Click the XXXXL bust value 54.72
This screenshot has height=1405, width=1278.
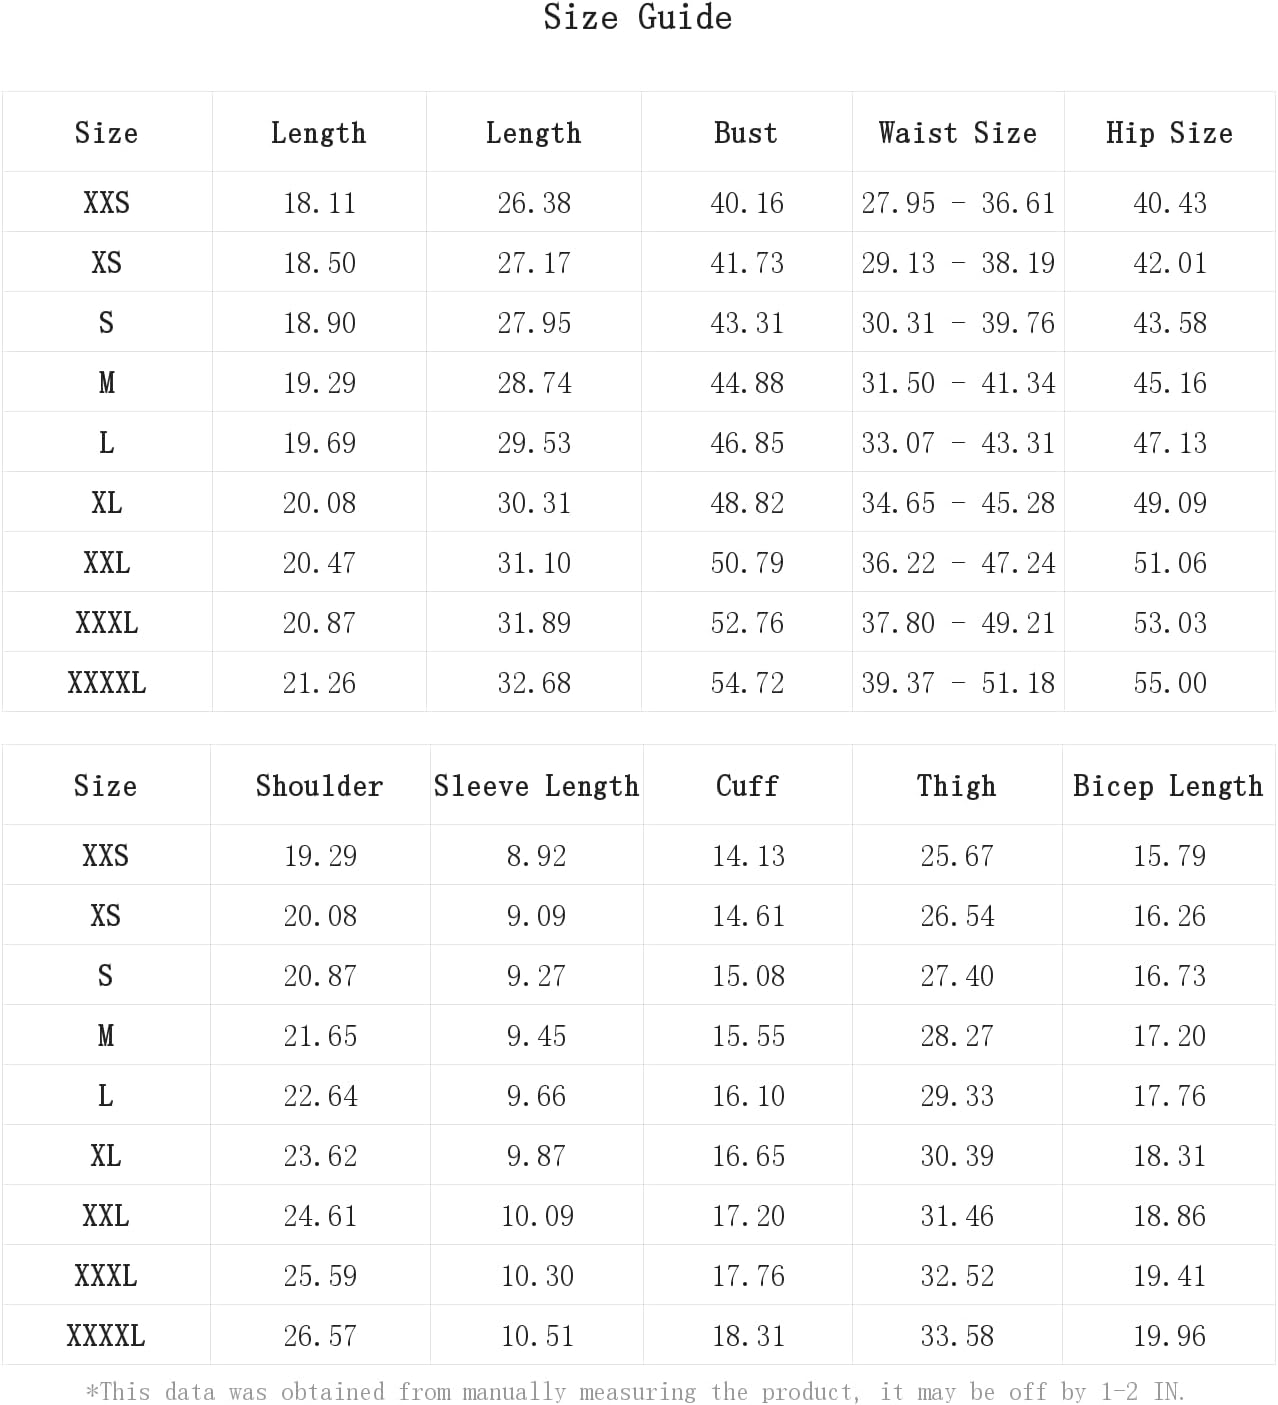(747, 683)
